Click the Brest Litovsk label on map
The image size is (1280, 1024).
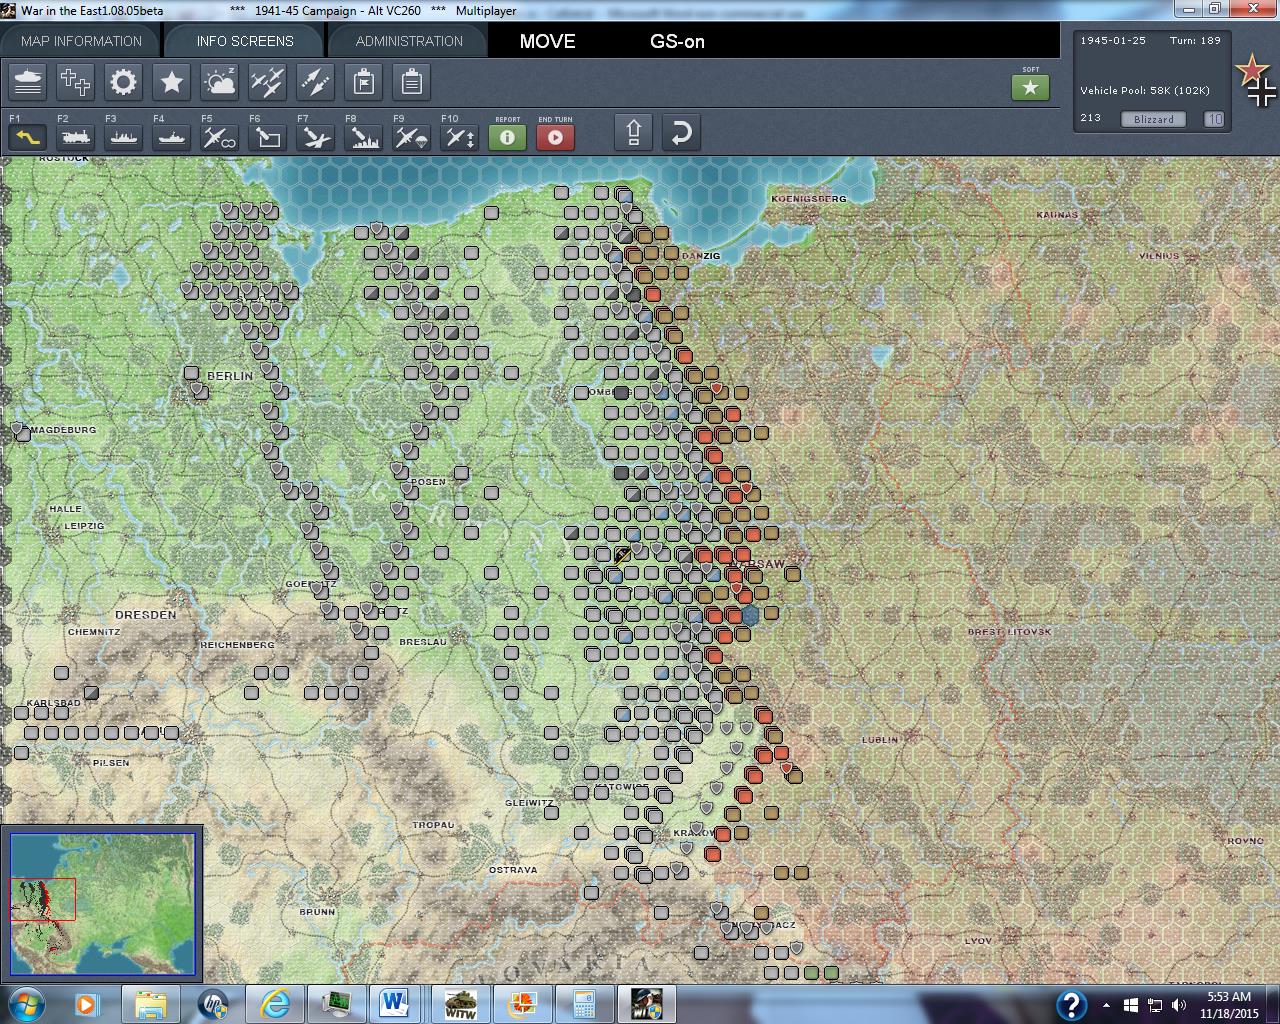[1009, 632]
